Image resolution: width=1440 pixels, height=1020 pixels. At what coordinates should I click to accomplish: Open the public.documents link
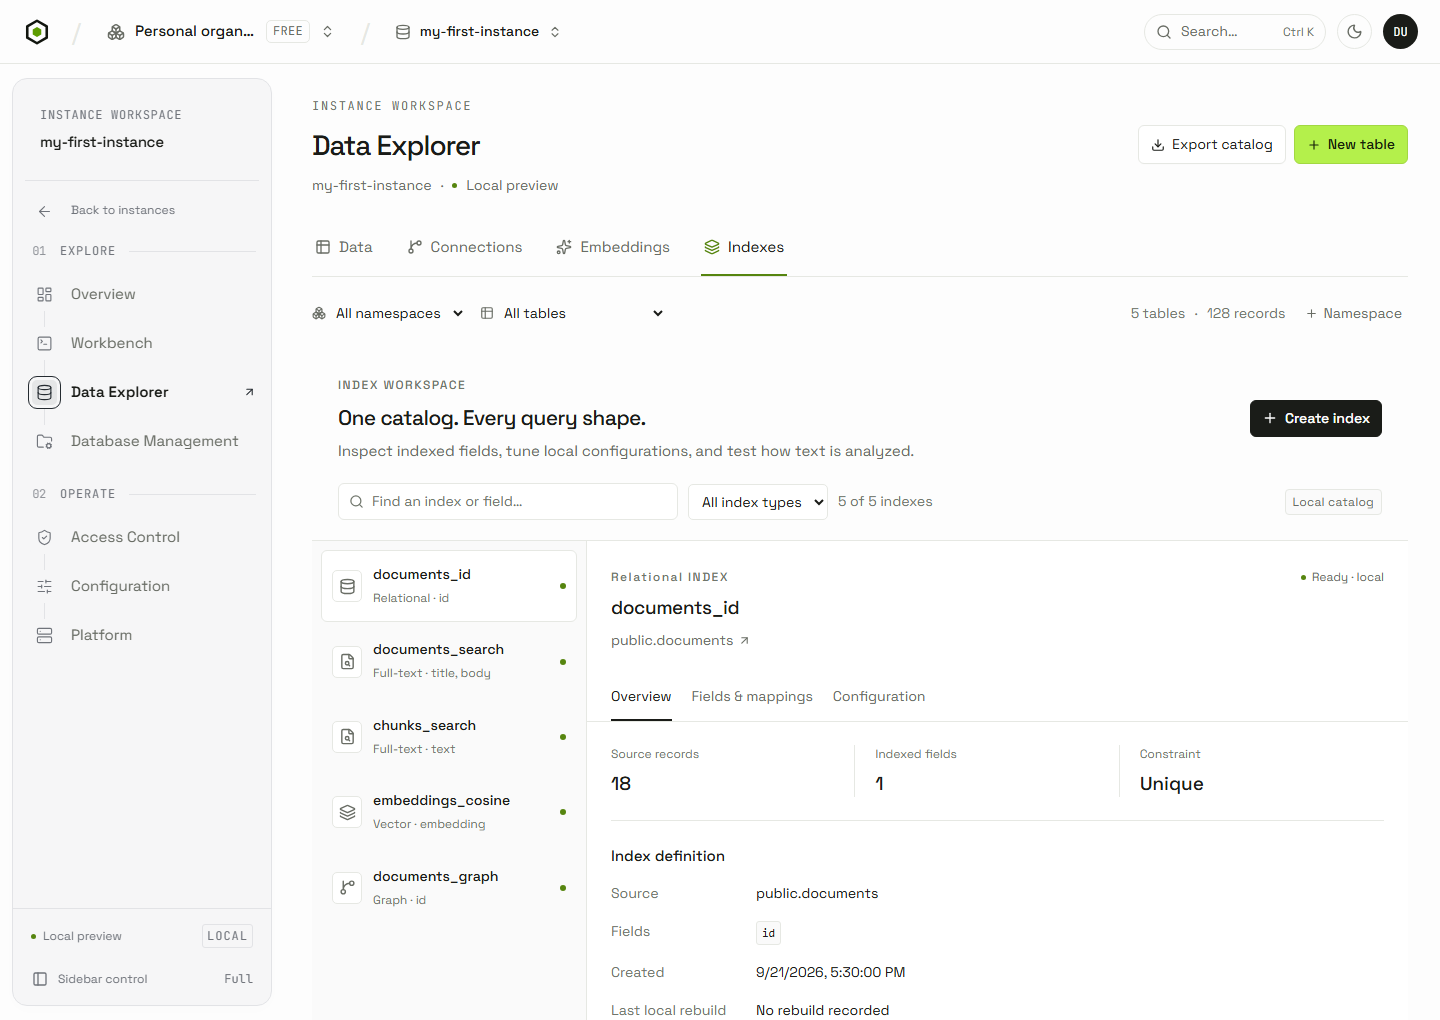pyautogui.click(x=680, y=641)
